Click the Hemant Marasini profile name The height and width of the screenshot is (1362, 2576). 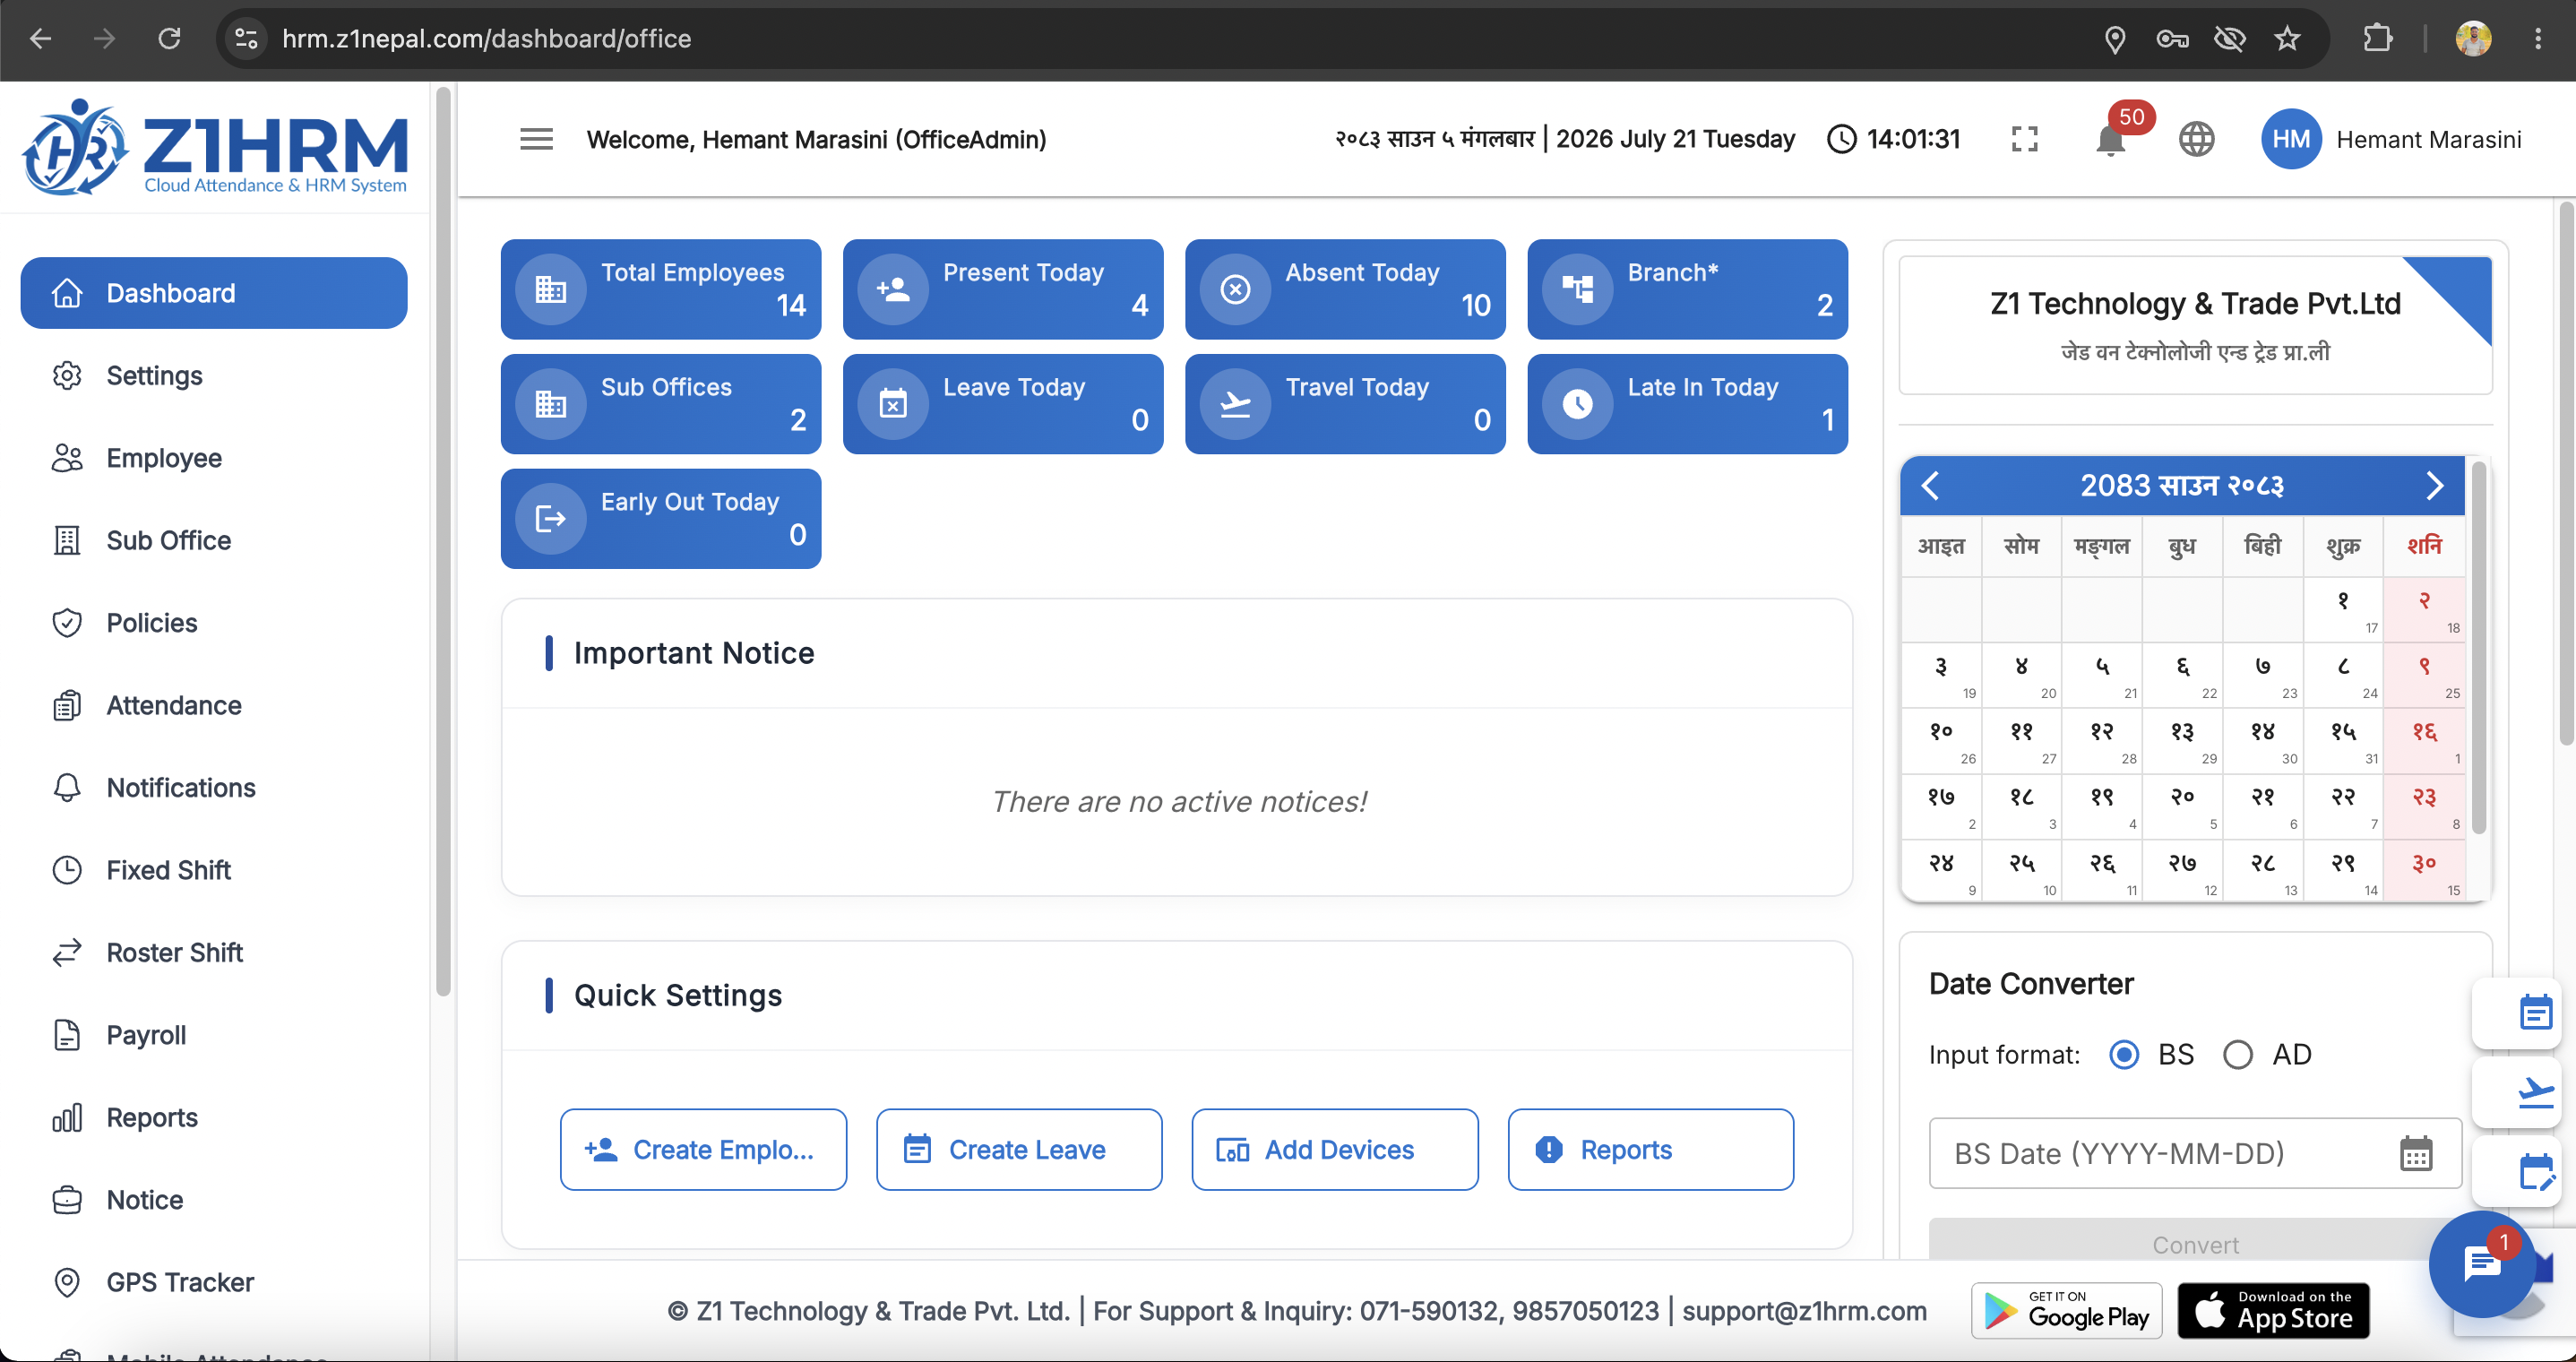pyautogui.click(x=2429, y=139)
